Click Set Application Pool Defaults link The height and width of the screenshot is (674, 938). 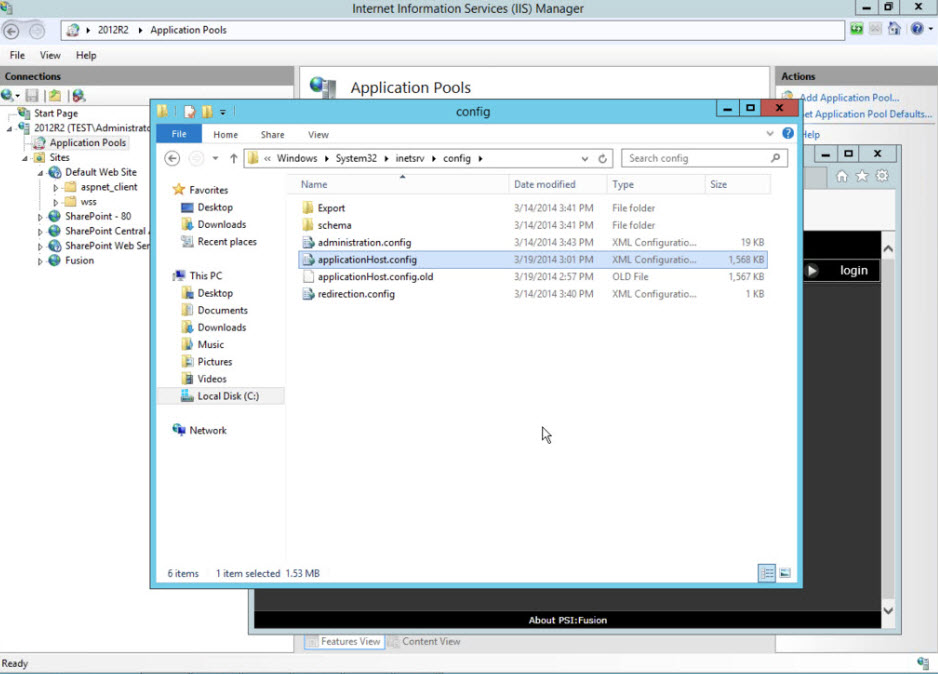click(x=867, y=114)
